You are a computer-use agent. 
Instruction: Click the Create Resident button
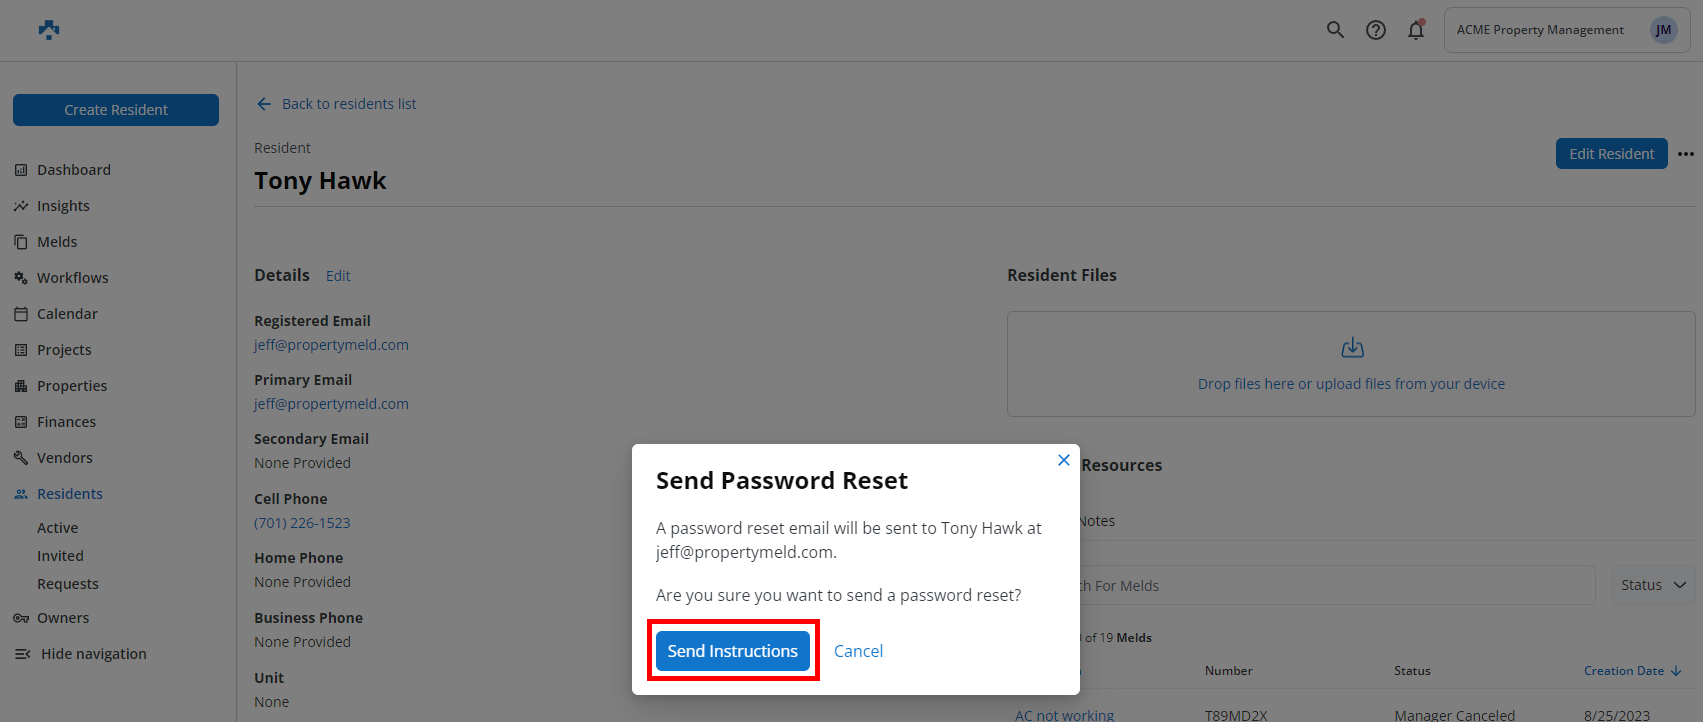[116, 110]
